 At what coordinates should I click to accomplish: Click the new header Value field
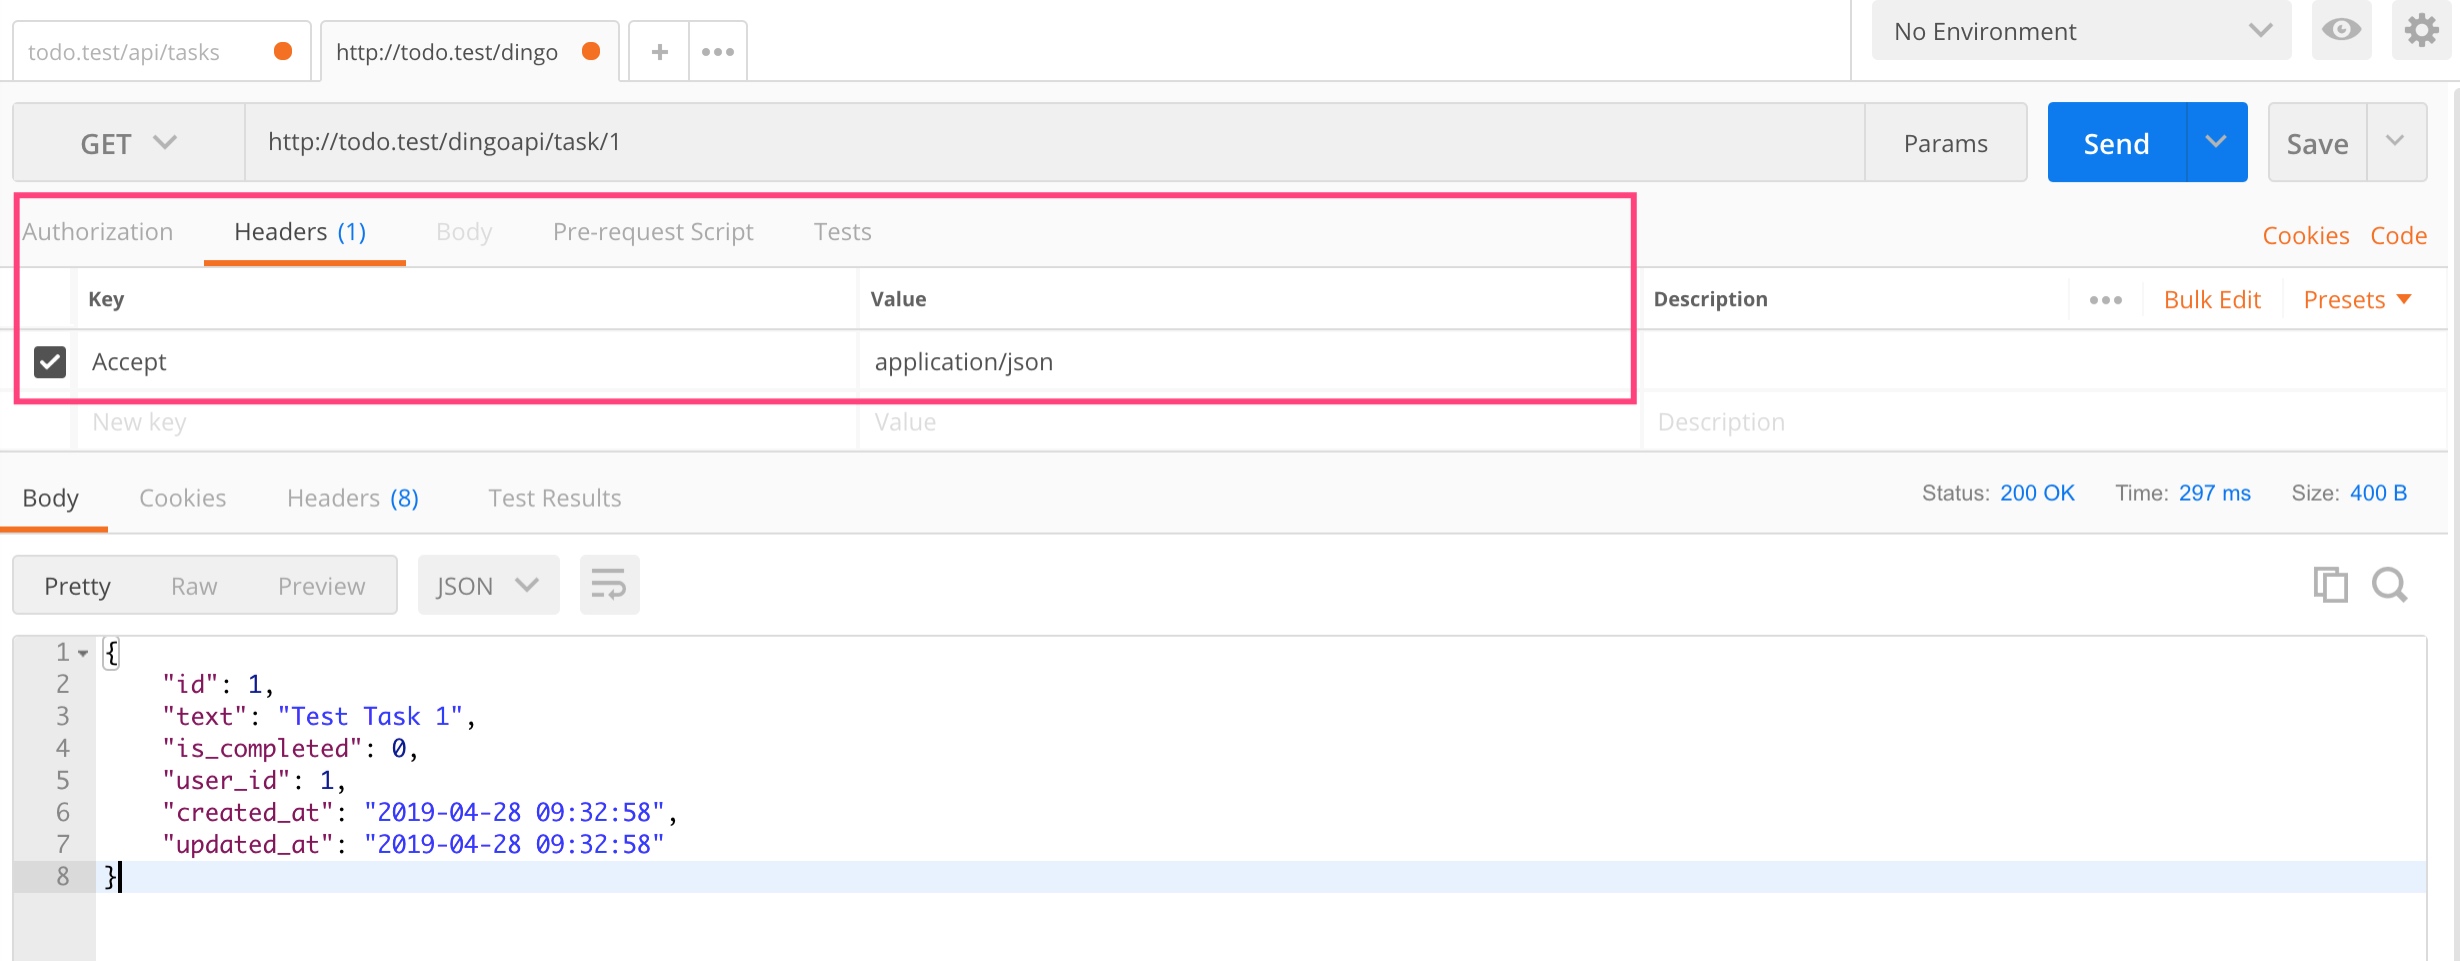pyautogui.click(x=1248, y=422)
